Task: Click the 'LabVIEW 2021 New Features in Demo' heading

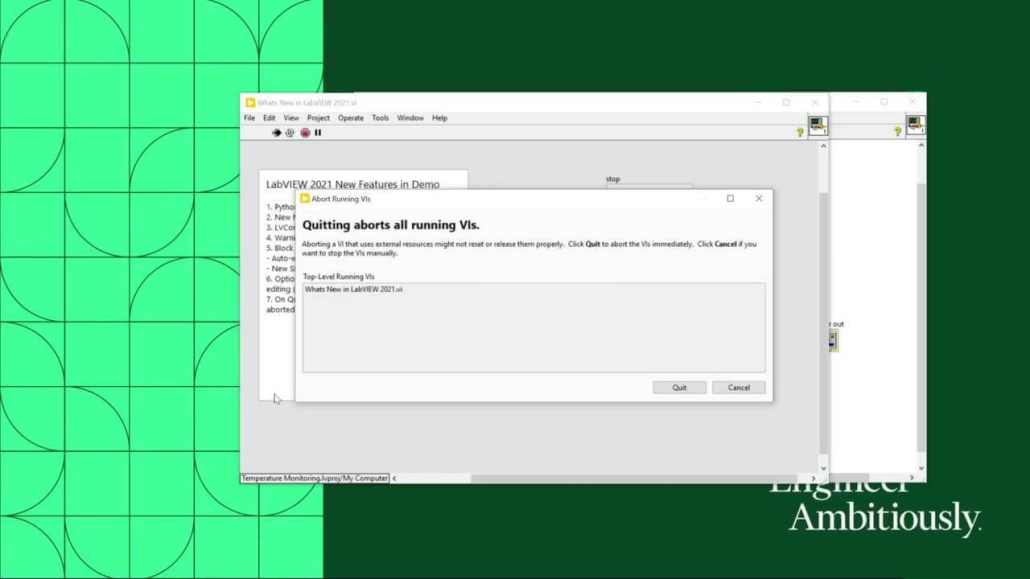Action: 353,185
